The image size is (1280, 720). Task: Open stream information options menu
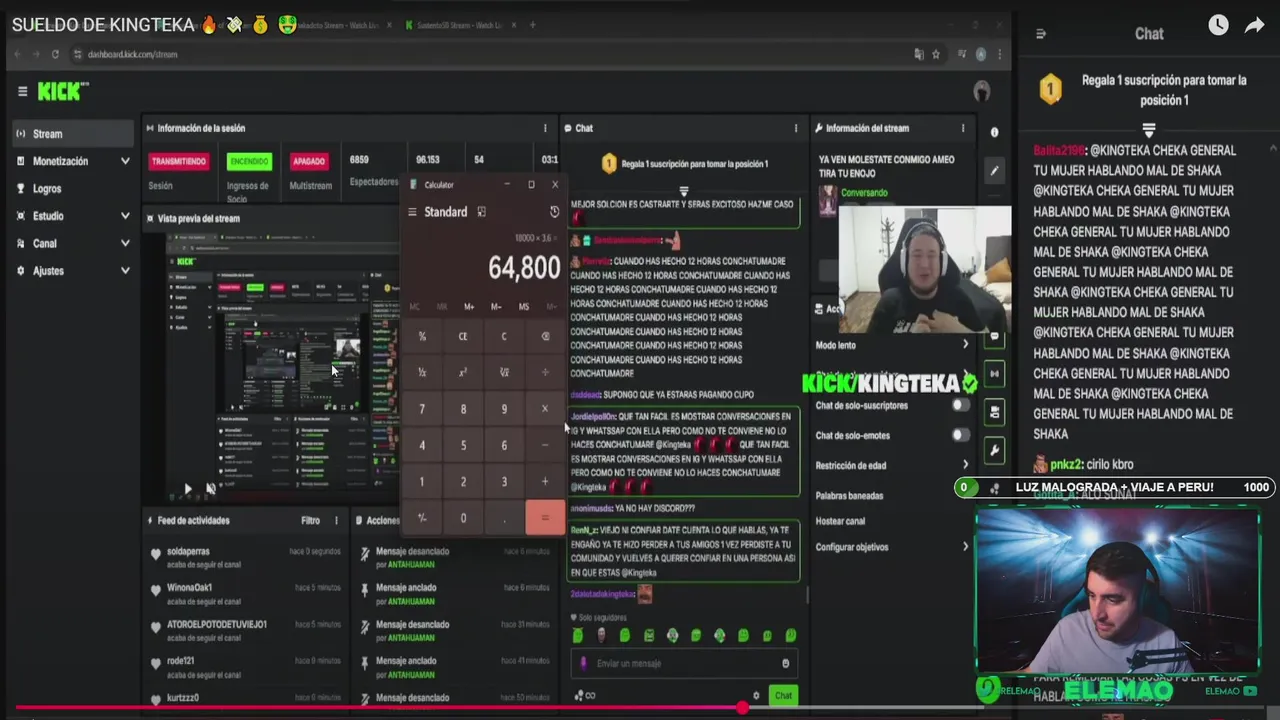tap(963, 128)
